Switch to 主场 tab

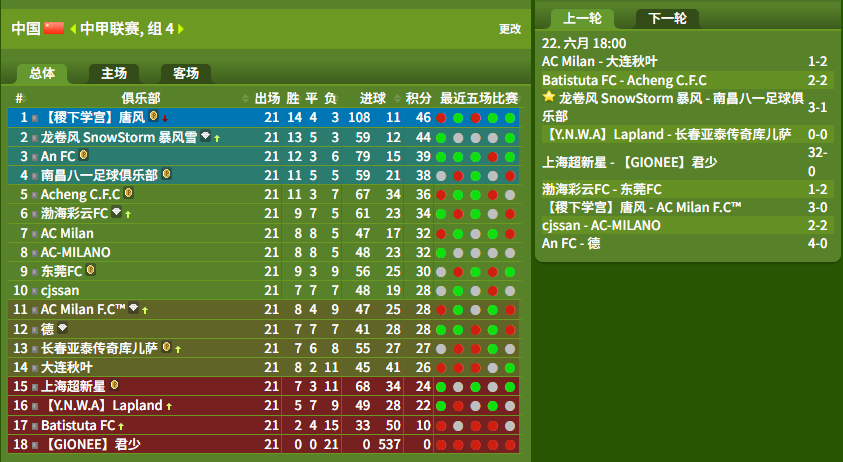pyautogui.click(x=114, y=73)
